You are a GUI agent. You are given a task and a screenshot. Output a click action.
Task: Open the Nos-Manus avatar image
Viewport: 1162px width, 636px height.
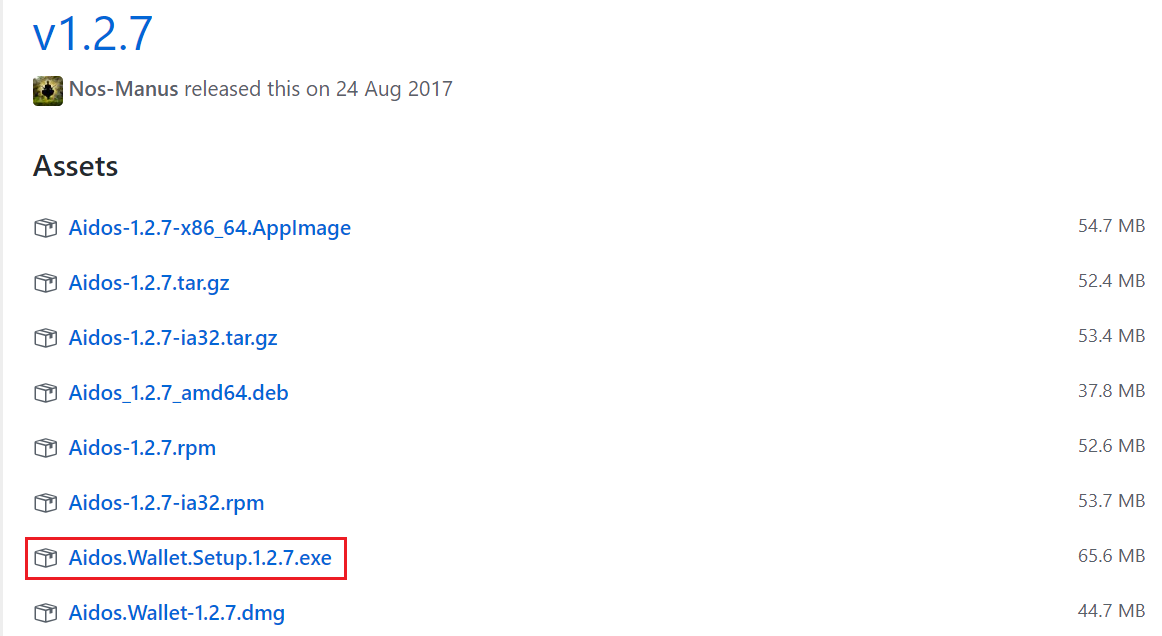48,90
